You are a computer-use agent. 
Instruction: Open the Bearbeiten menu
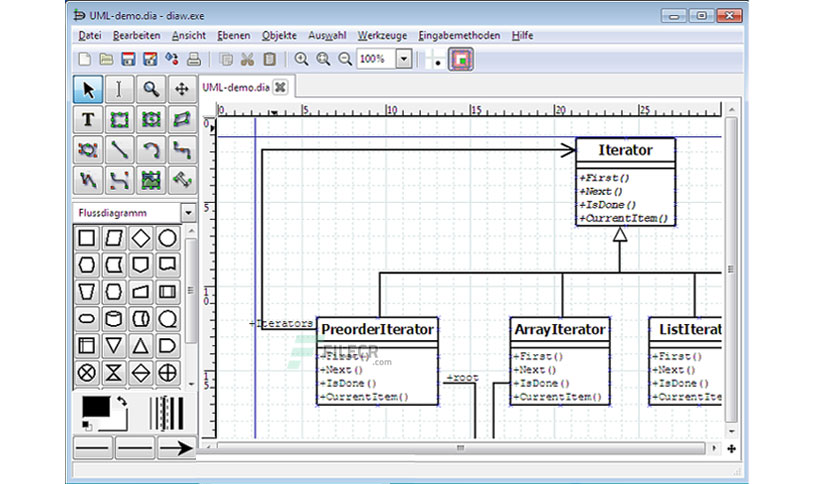136,36
